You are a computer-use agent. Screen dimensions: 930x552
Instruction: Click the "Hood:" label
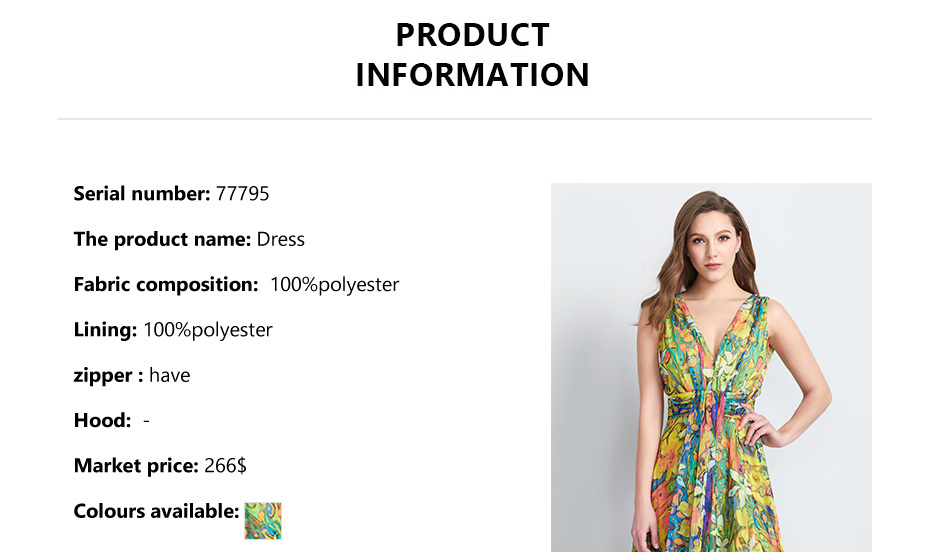102,420
